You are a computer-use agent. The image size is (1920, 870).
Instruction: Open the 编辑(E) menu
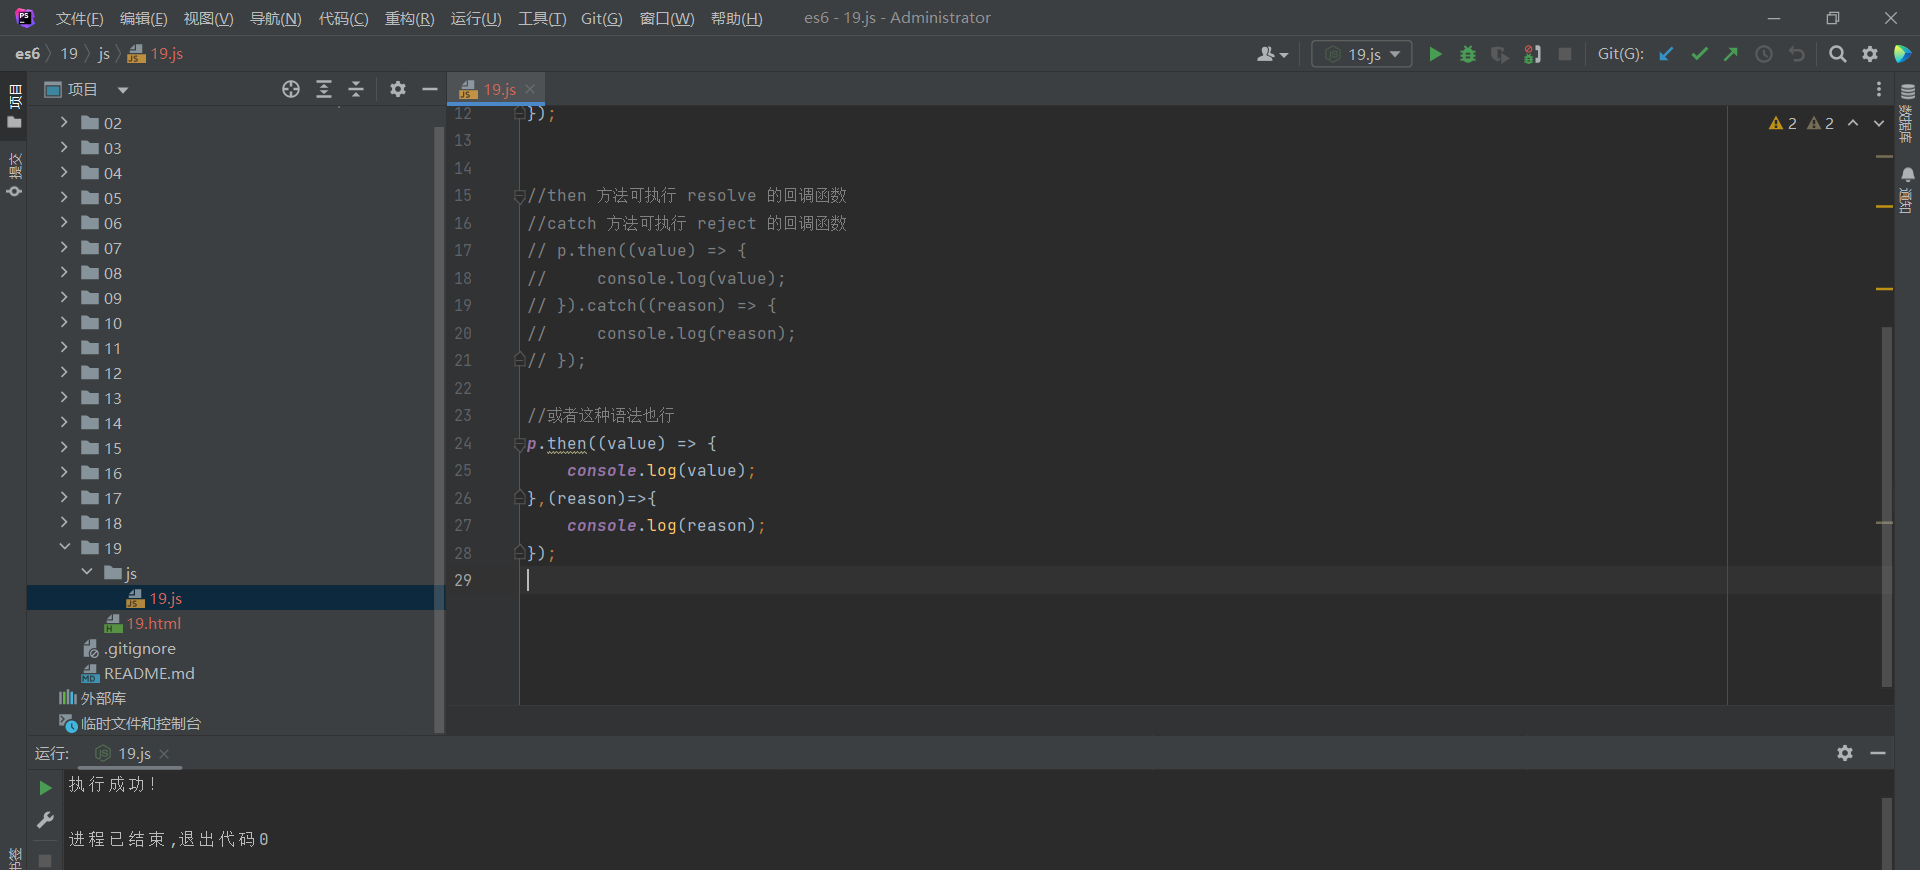pos(143,18)
